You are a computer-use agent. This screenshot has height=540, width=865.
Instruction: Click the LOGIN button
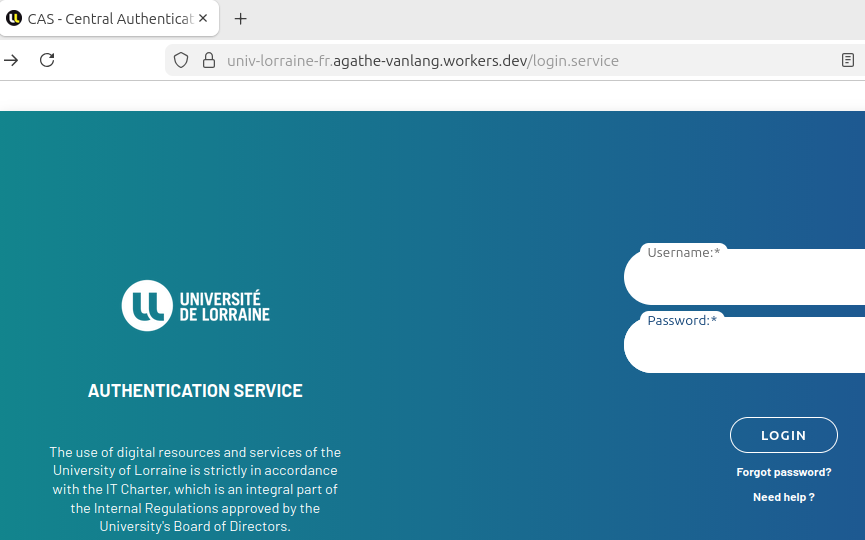[783, 435]
